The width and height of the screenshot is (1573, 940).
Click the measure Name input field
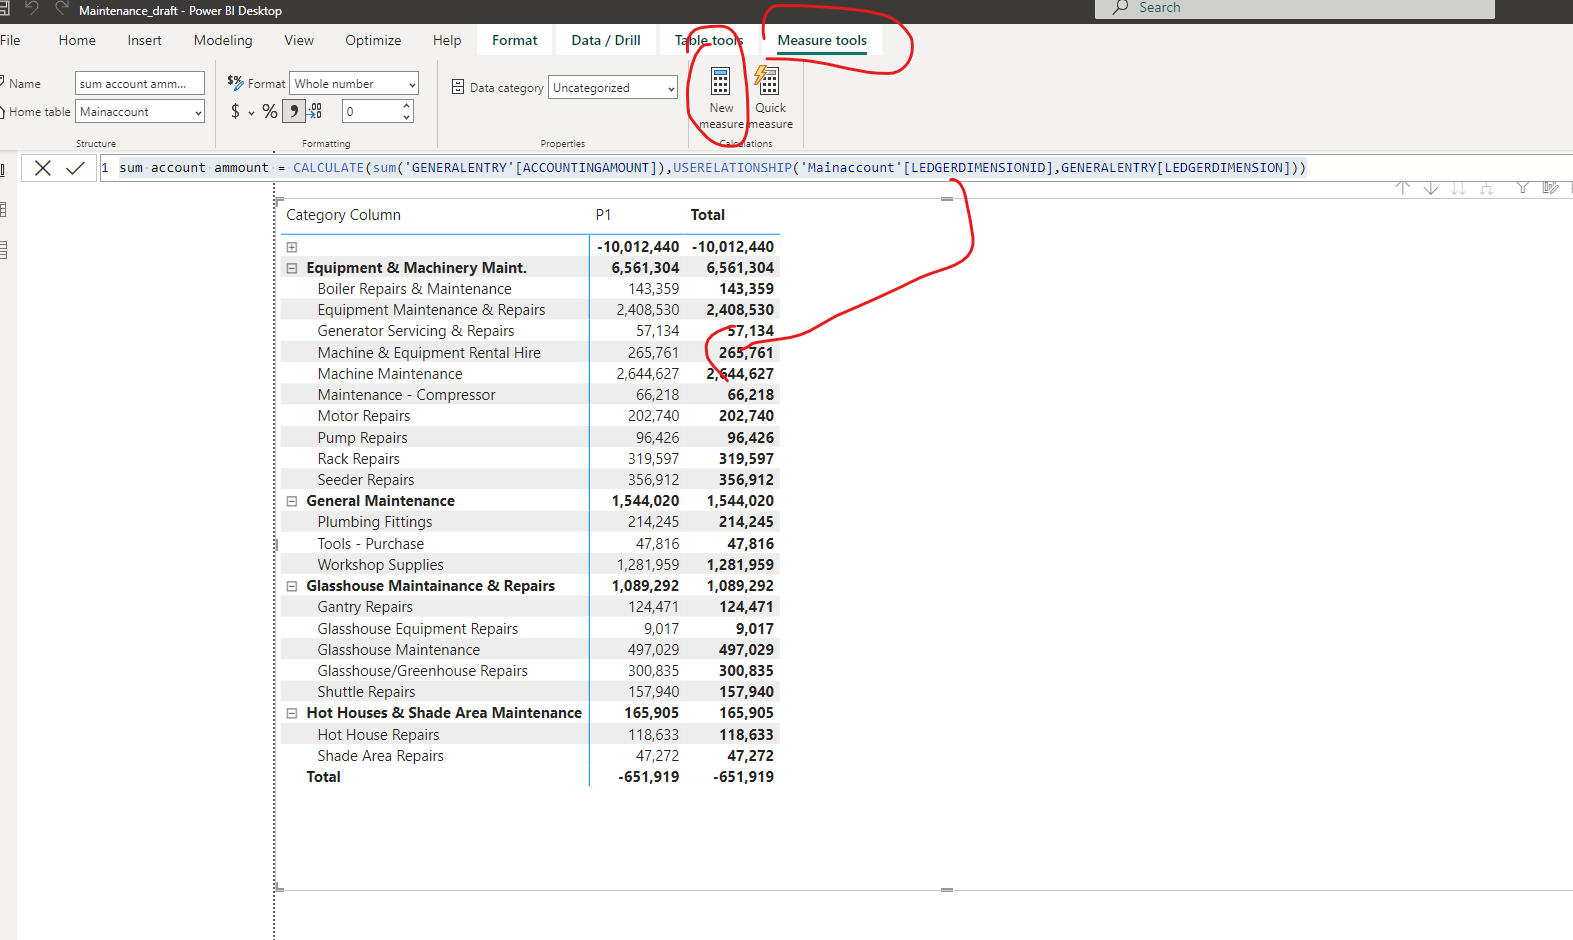click(x=140, y=84)
